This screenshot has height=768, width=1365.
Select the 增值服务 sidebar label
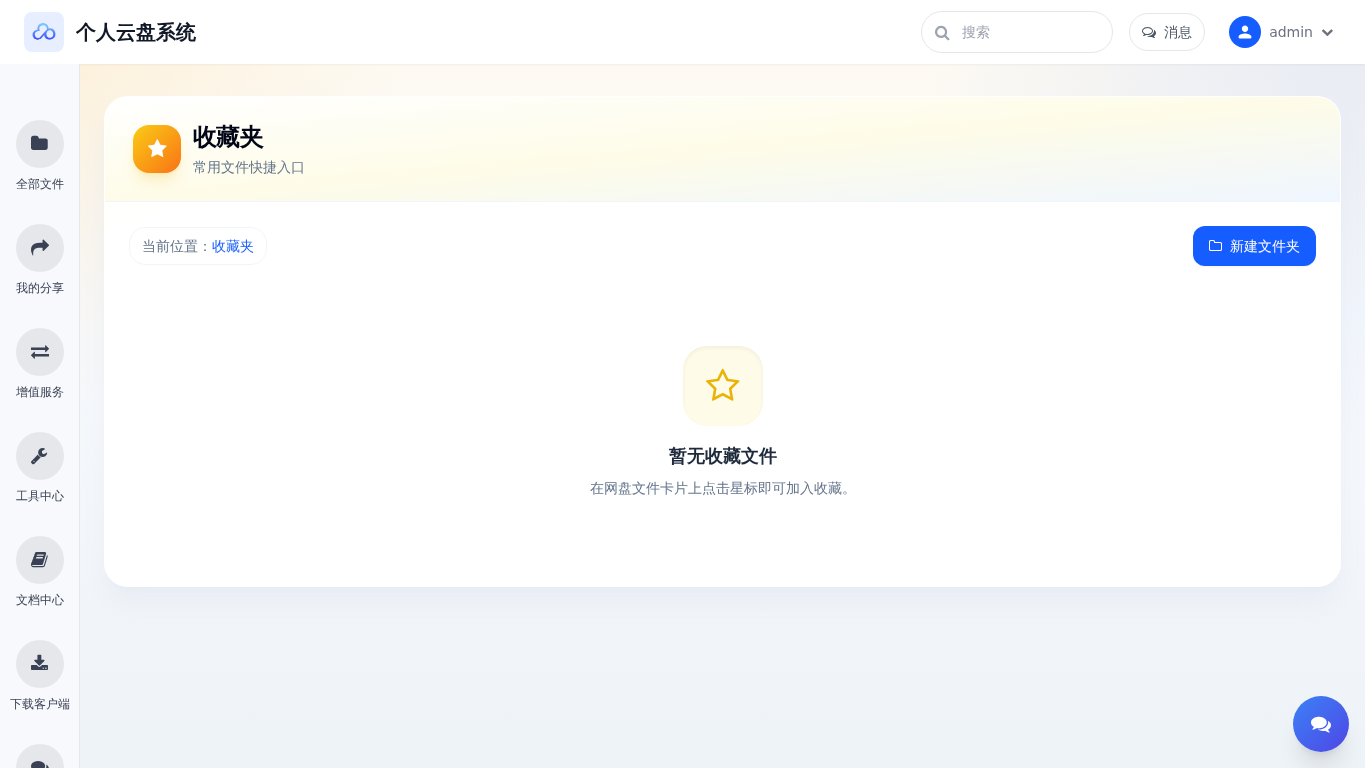click(x=40, y=392)
